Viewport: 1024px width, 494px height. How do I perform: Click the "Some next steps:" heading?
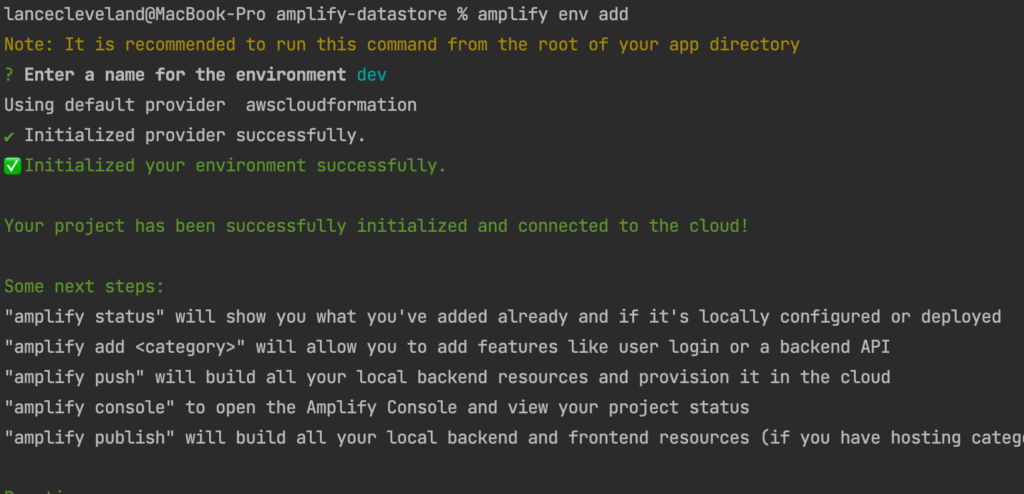pyautogui.click(x=85, y=286)
